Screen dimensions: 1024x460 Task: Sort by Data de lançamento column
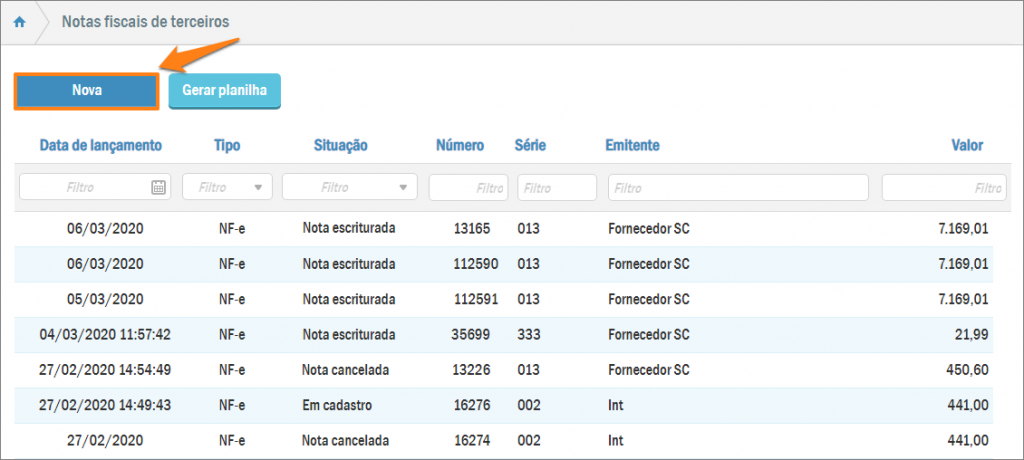coord(100,146)
